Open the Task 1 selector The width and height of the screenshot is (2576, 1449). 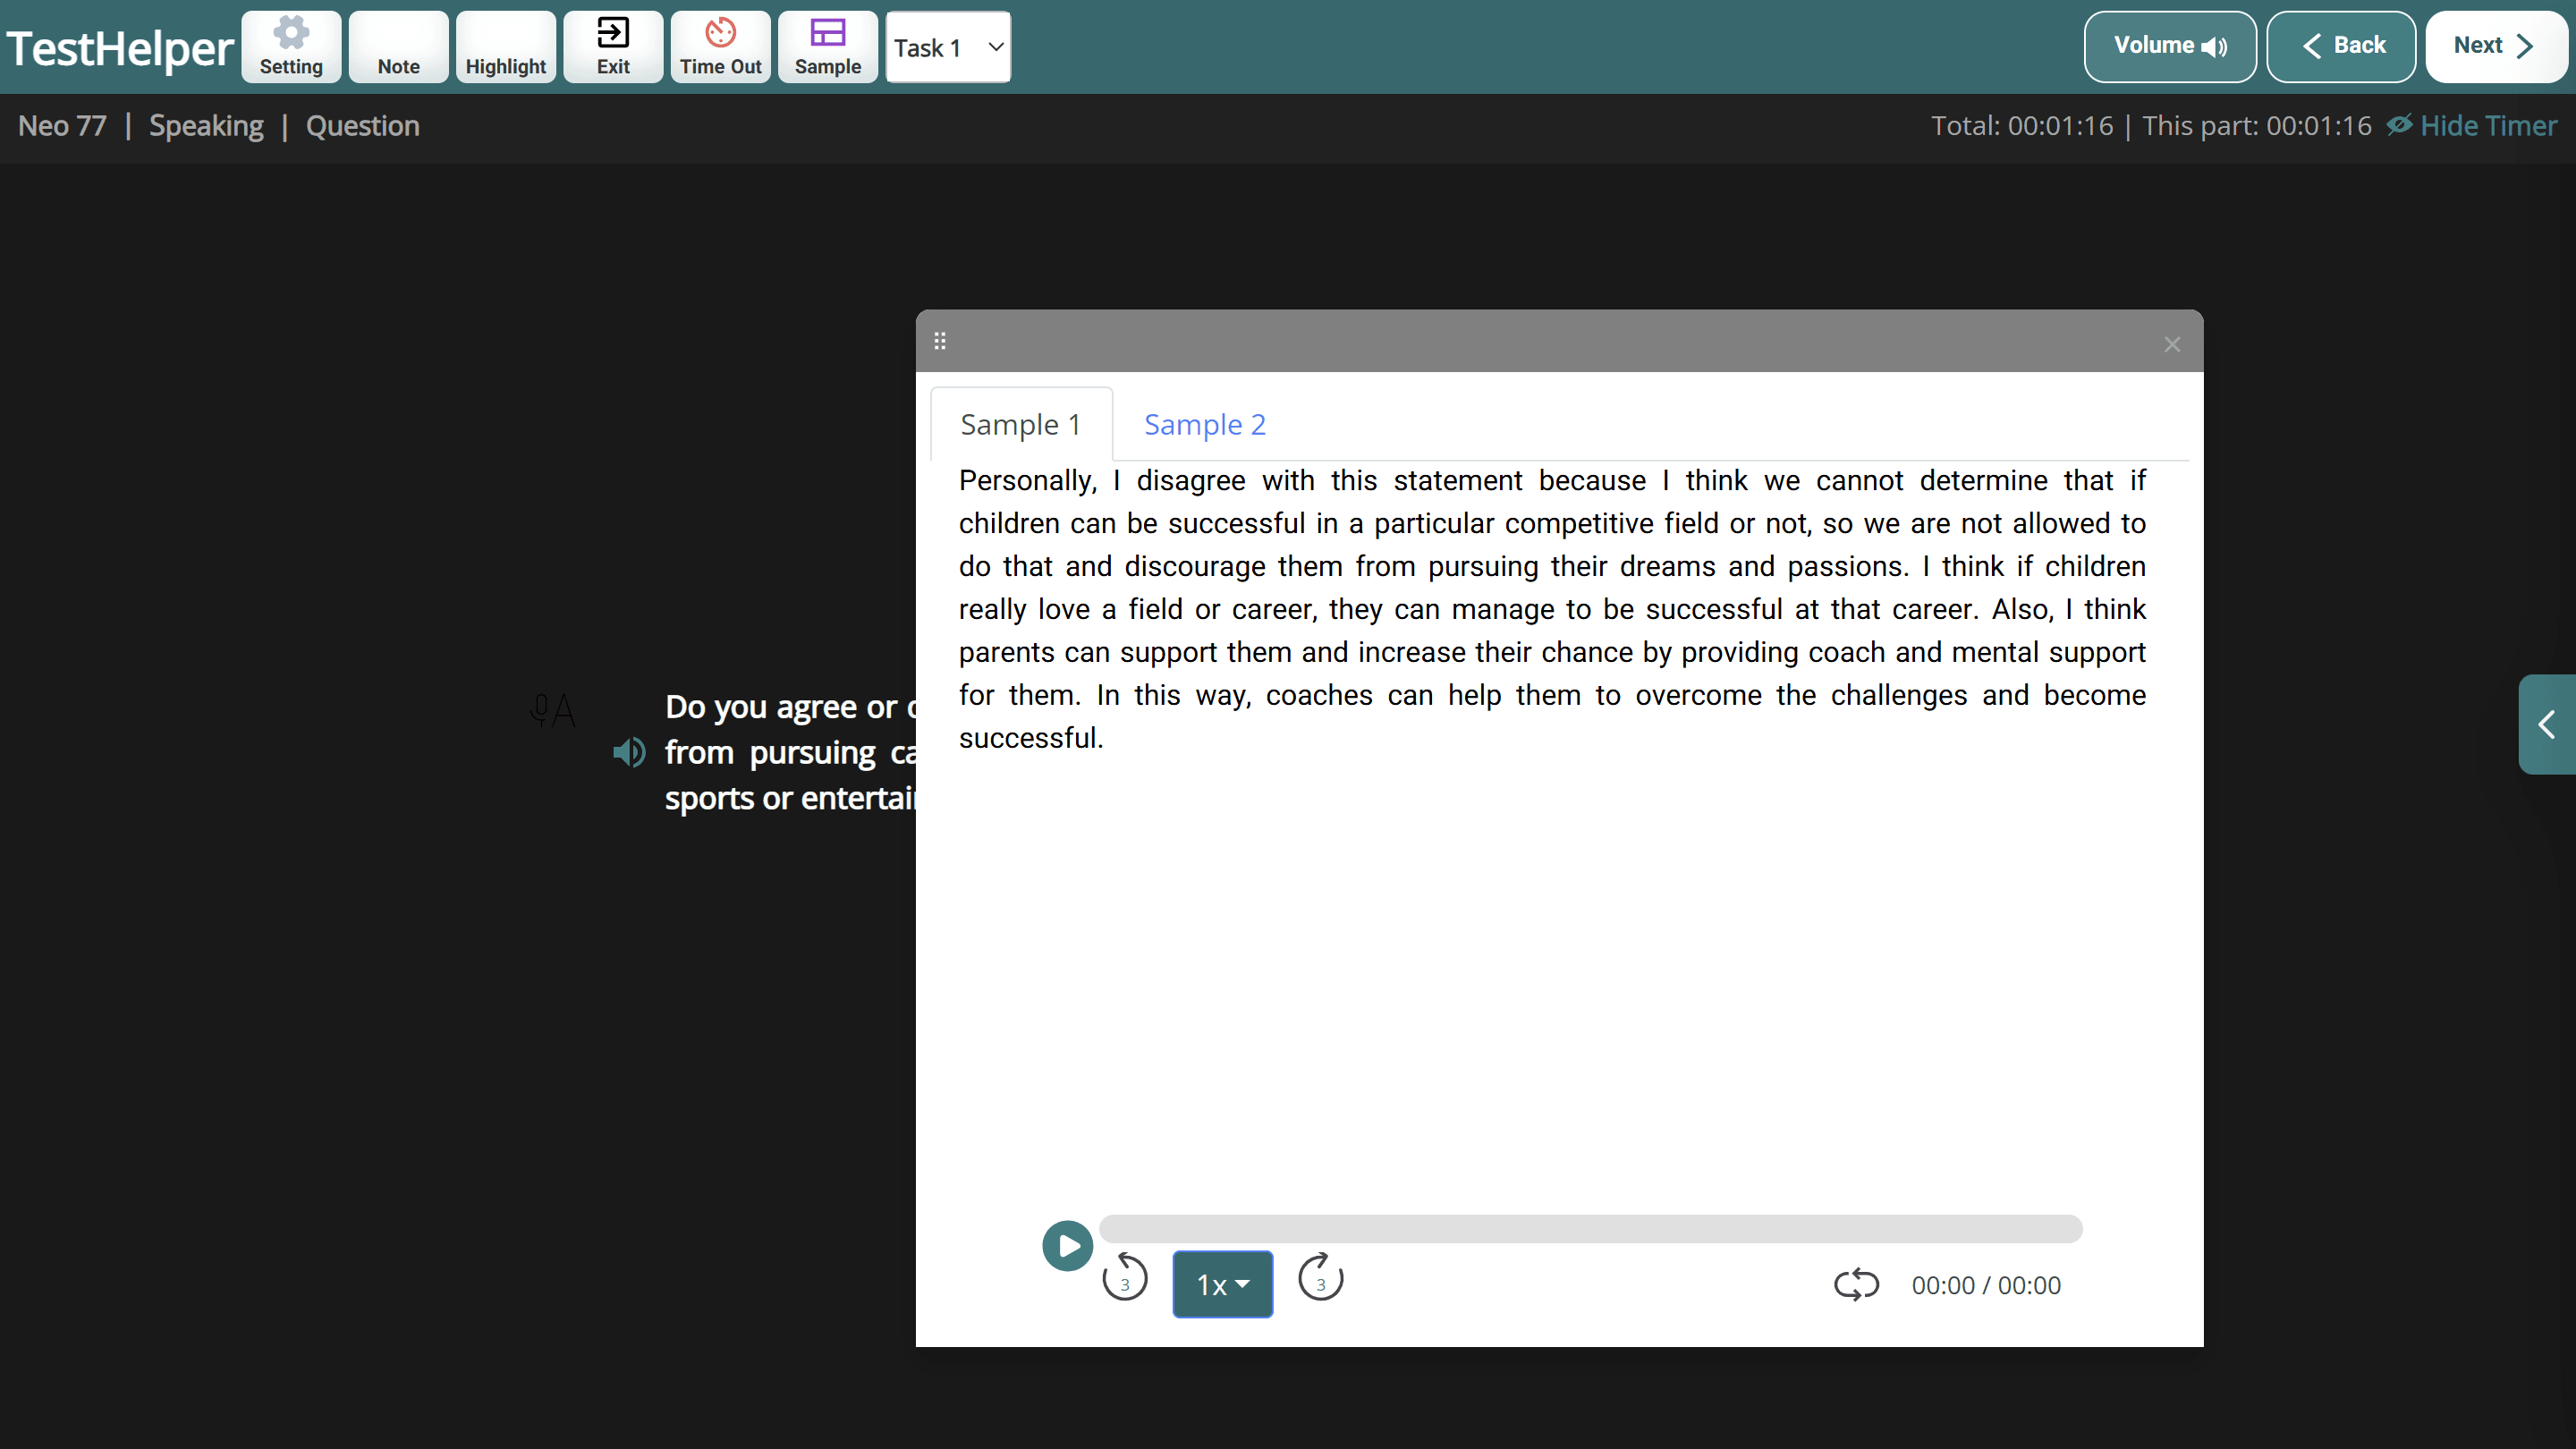(x=946, y=46)
